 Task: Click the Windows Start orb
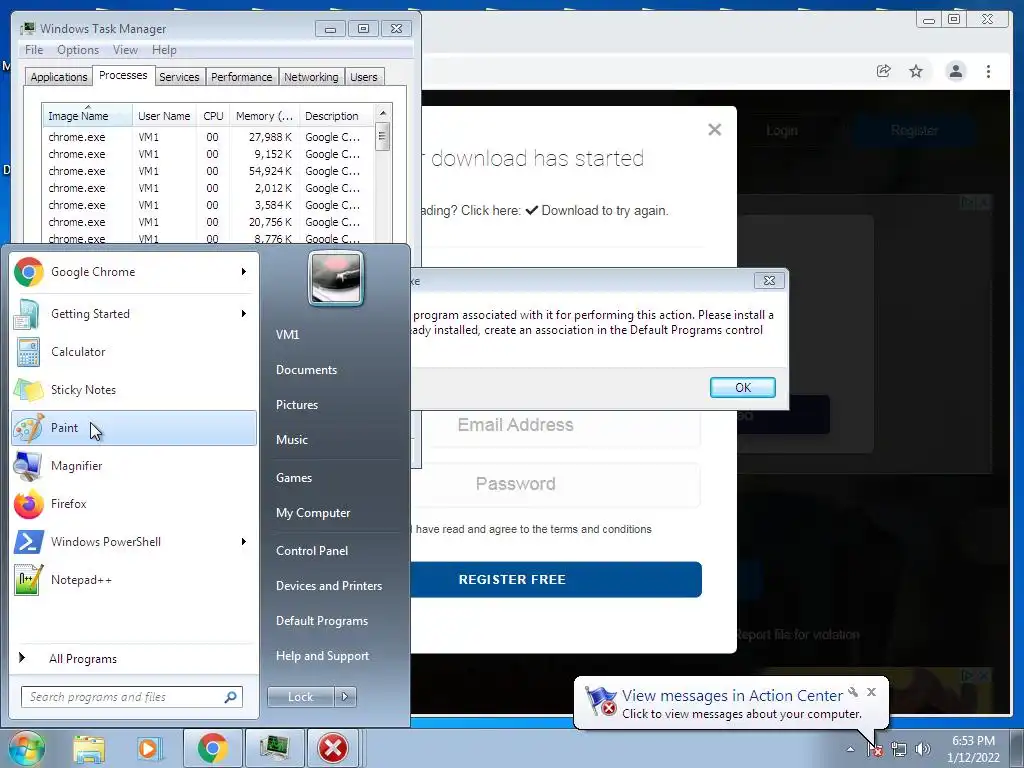tap(25, 748)
